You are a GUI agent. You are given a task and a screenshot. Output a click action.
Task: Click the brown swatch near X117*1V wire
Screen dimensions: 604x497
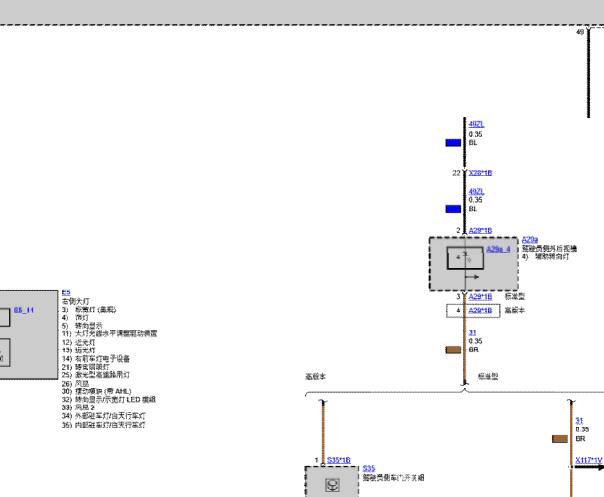pyautogui.click(x=560, y=439)
